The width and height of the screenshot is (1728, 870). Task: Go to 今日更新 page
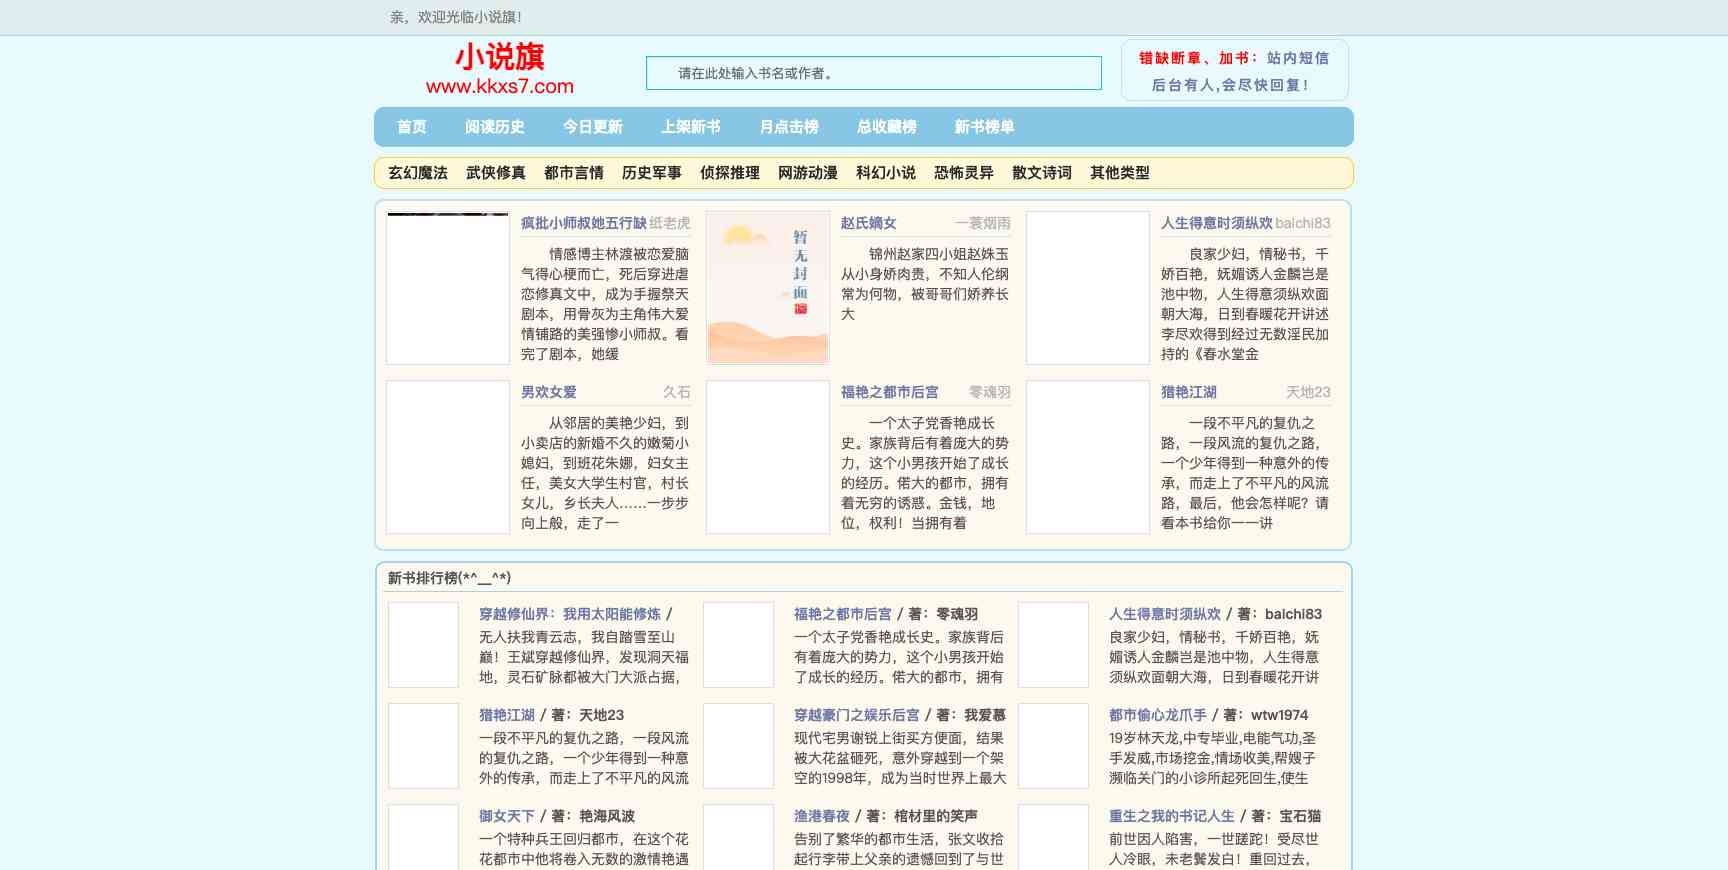[592, 127]
